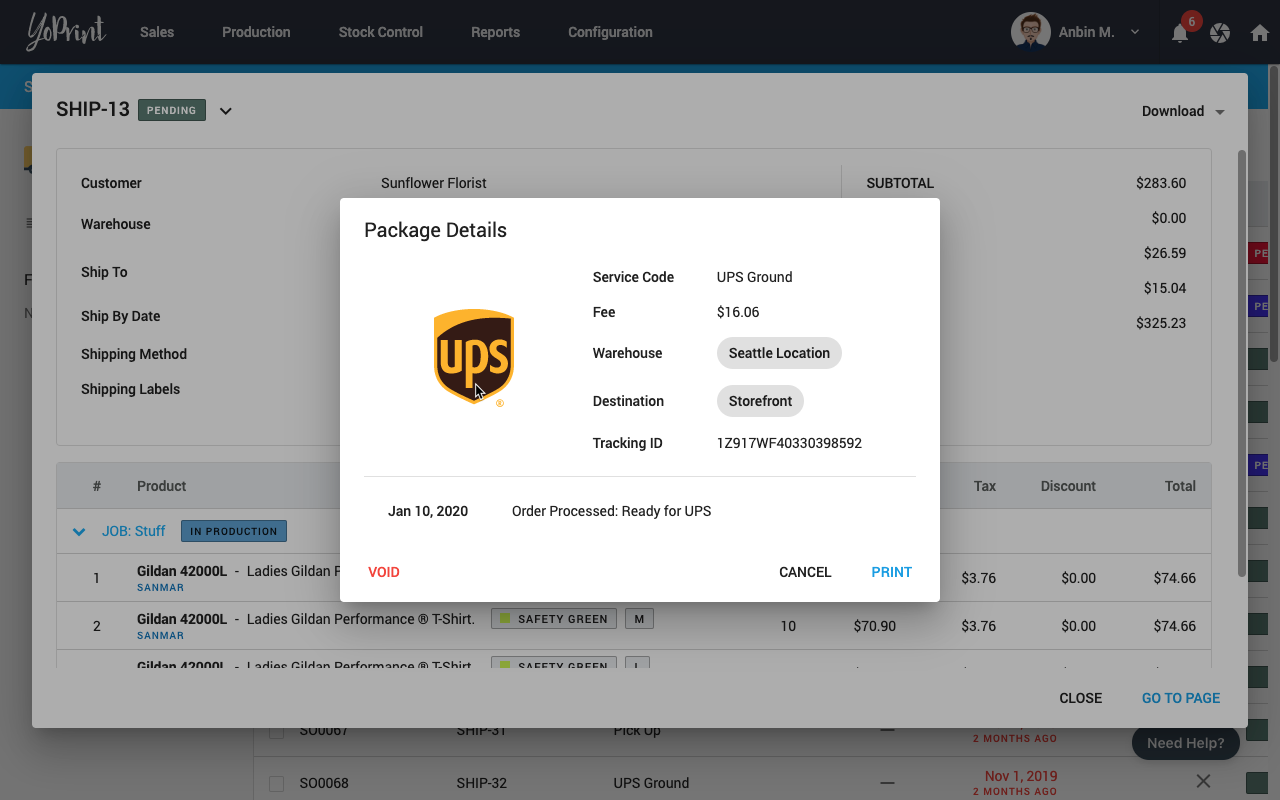The height and width of the screenshot is (800, 1280).
Task: Open the Sales menu
Action: tap(157, 32)
